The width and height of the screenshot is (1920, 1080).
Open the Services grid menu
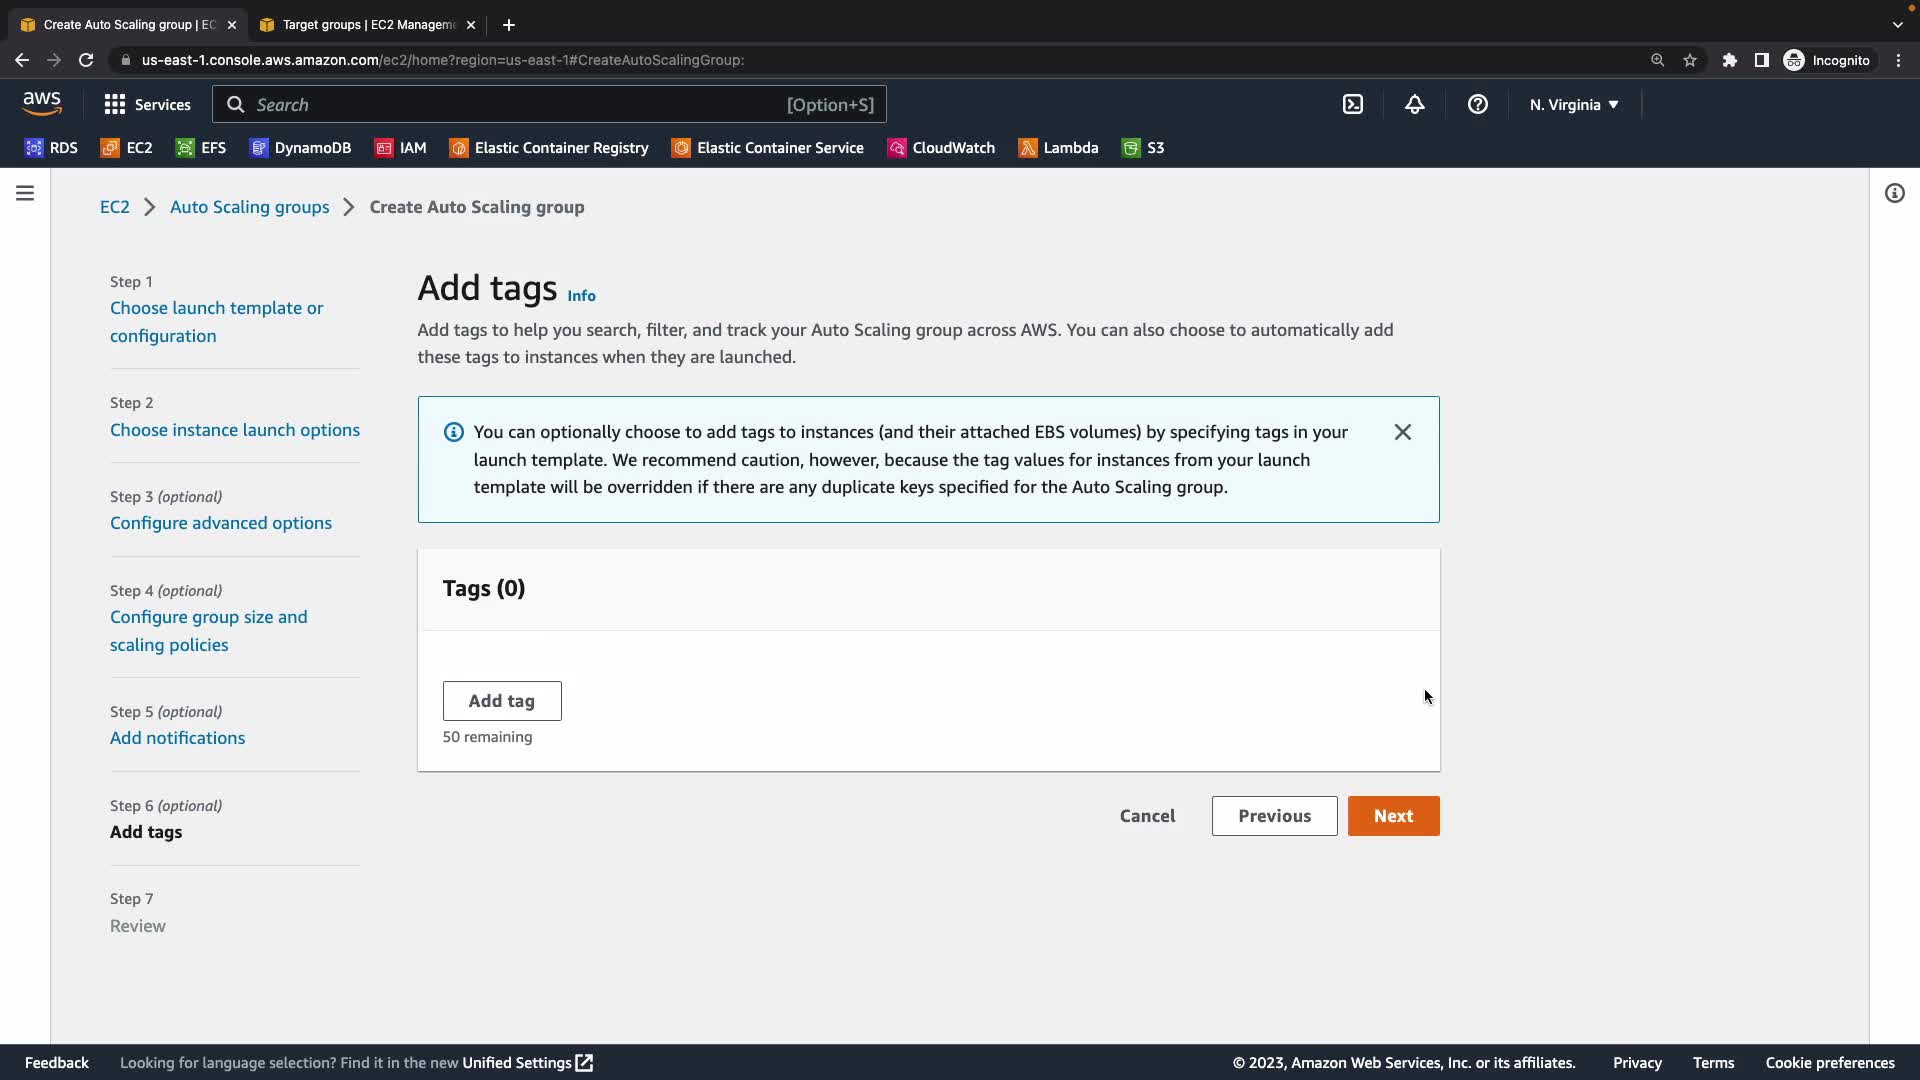click(147, 104)
